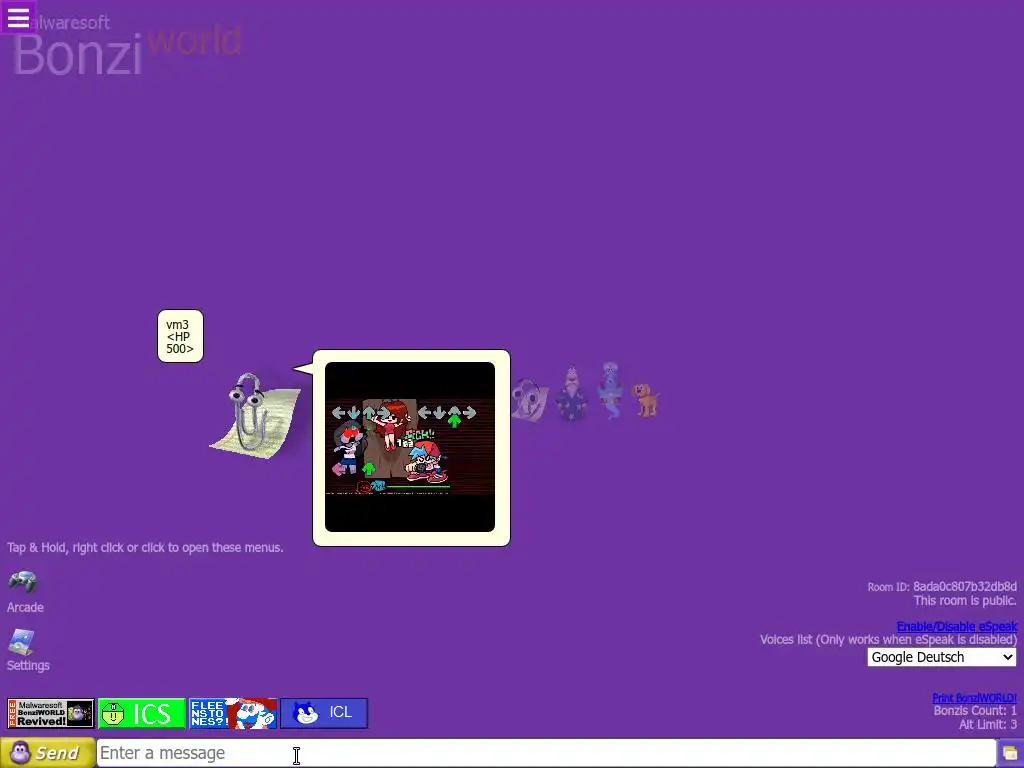
Task: Open the blue ICL banner
Action: click(324, 713)
